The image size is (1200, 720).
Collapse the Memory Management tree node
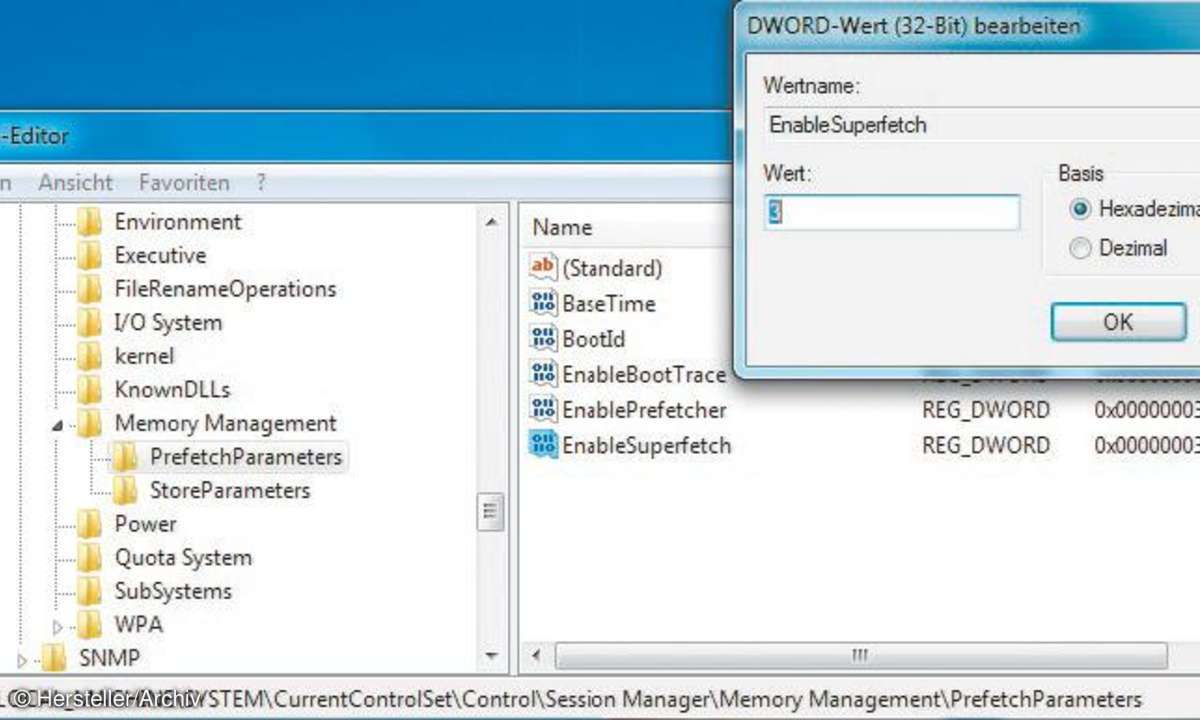point(57,425)
